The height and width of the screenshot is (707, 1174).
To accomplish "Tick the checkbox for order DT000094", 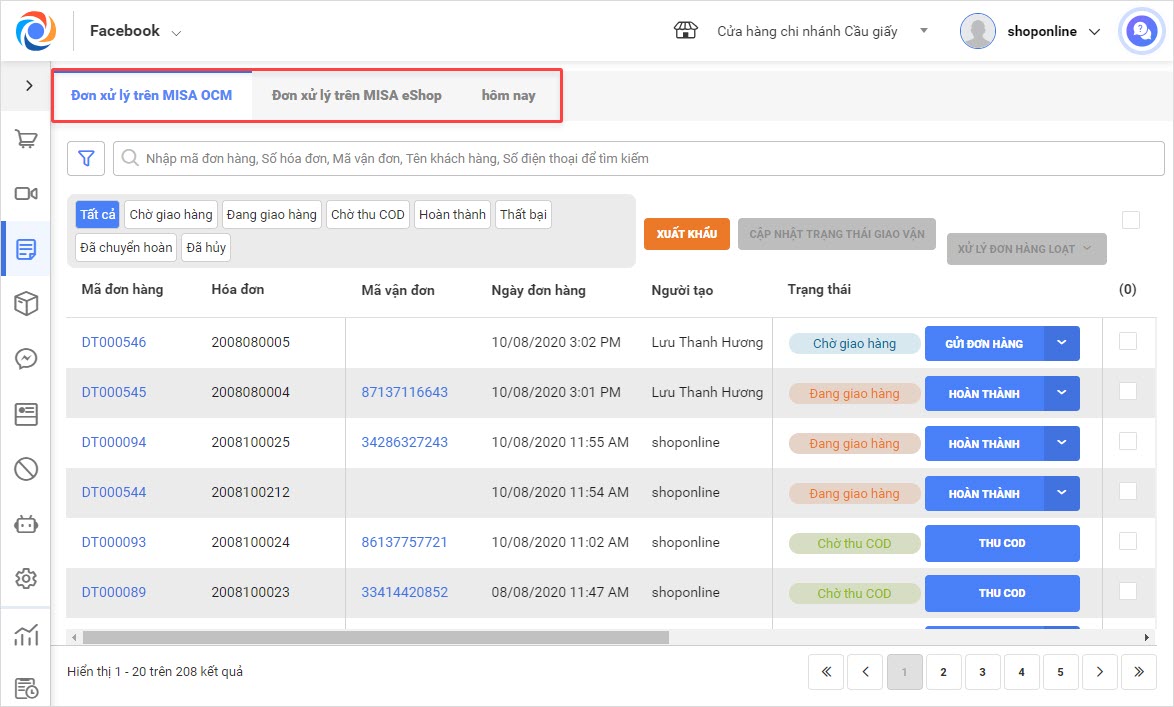I will click(x=1127, y=441).
